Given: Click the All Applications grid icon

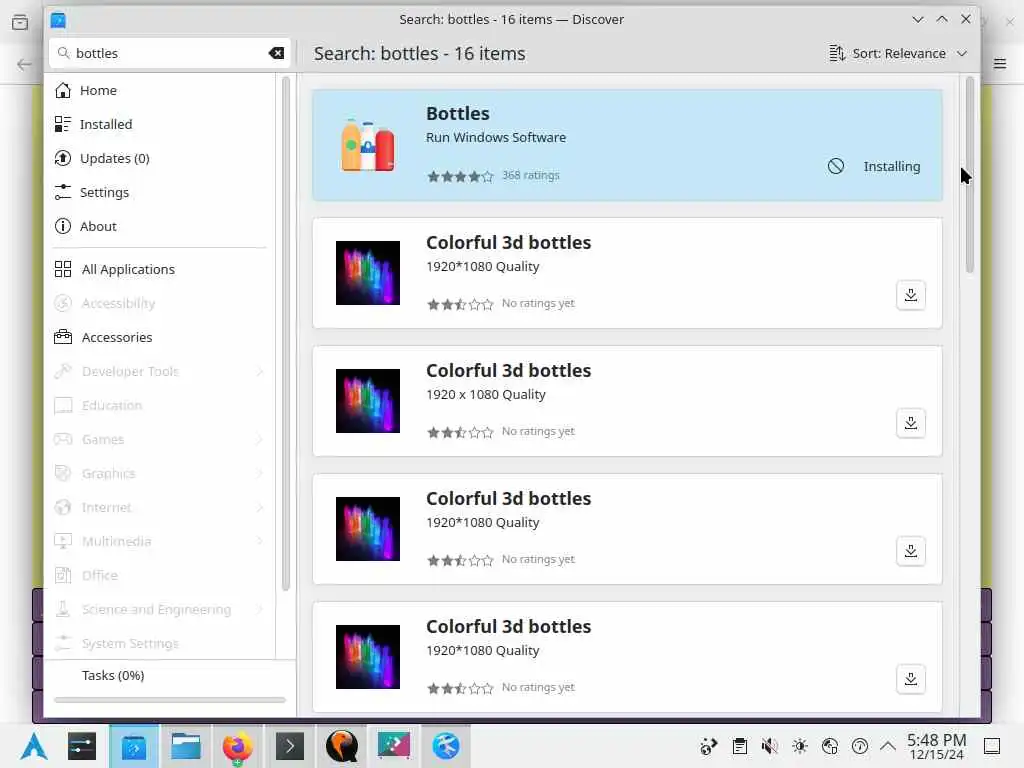Looking at the screenshot, I should click(63, 269).
